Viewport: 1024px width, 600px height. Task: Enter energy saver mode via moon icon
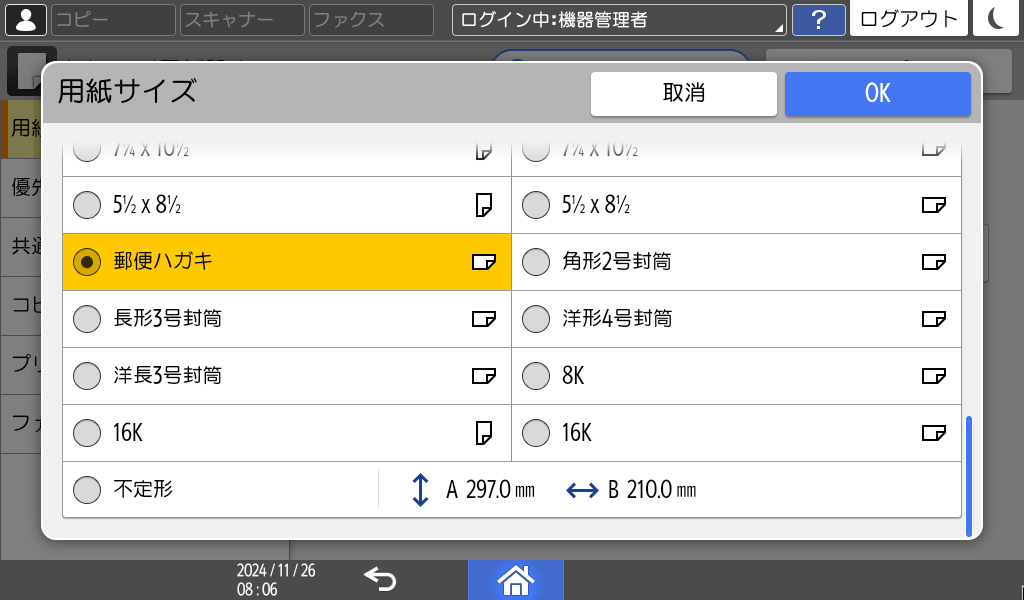tap(995, 19)
